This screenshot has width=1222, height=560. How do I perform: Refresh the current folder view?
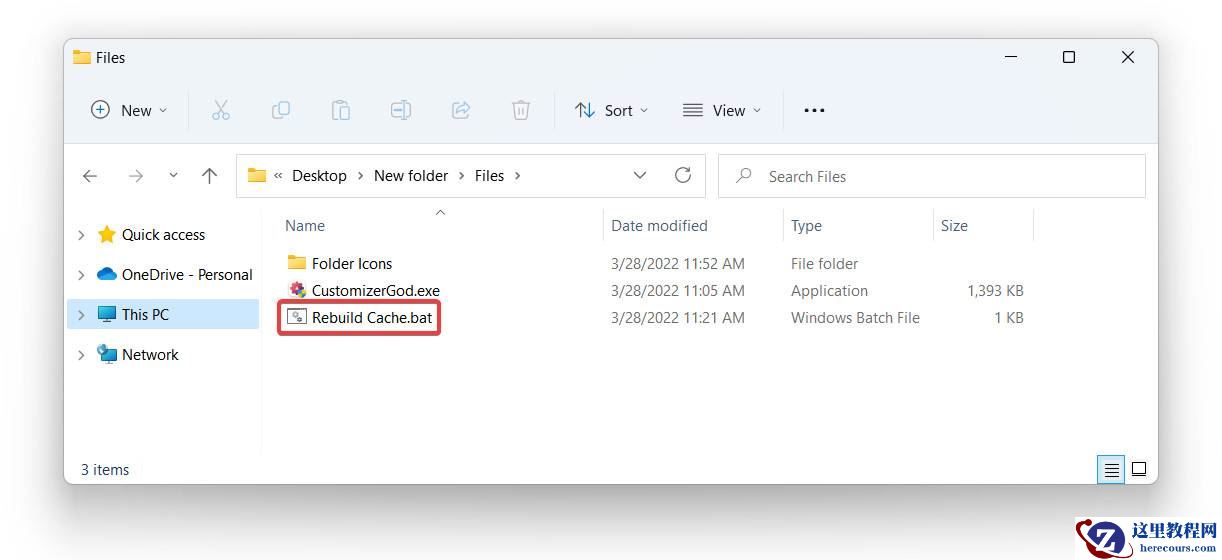tap(683, 175)
